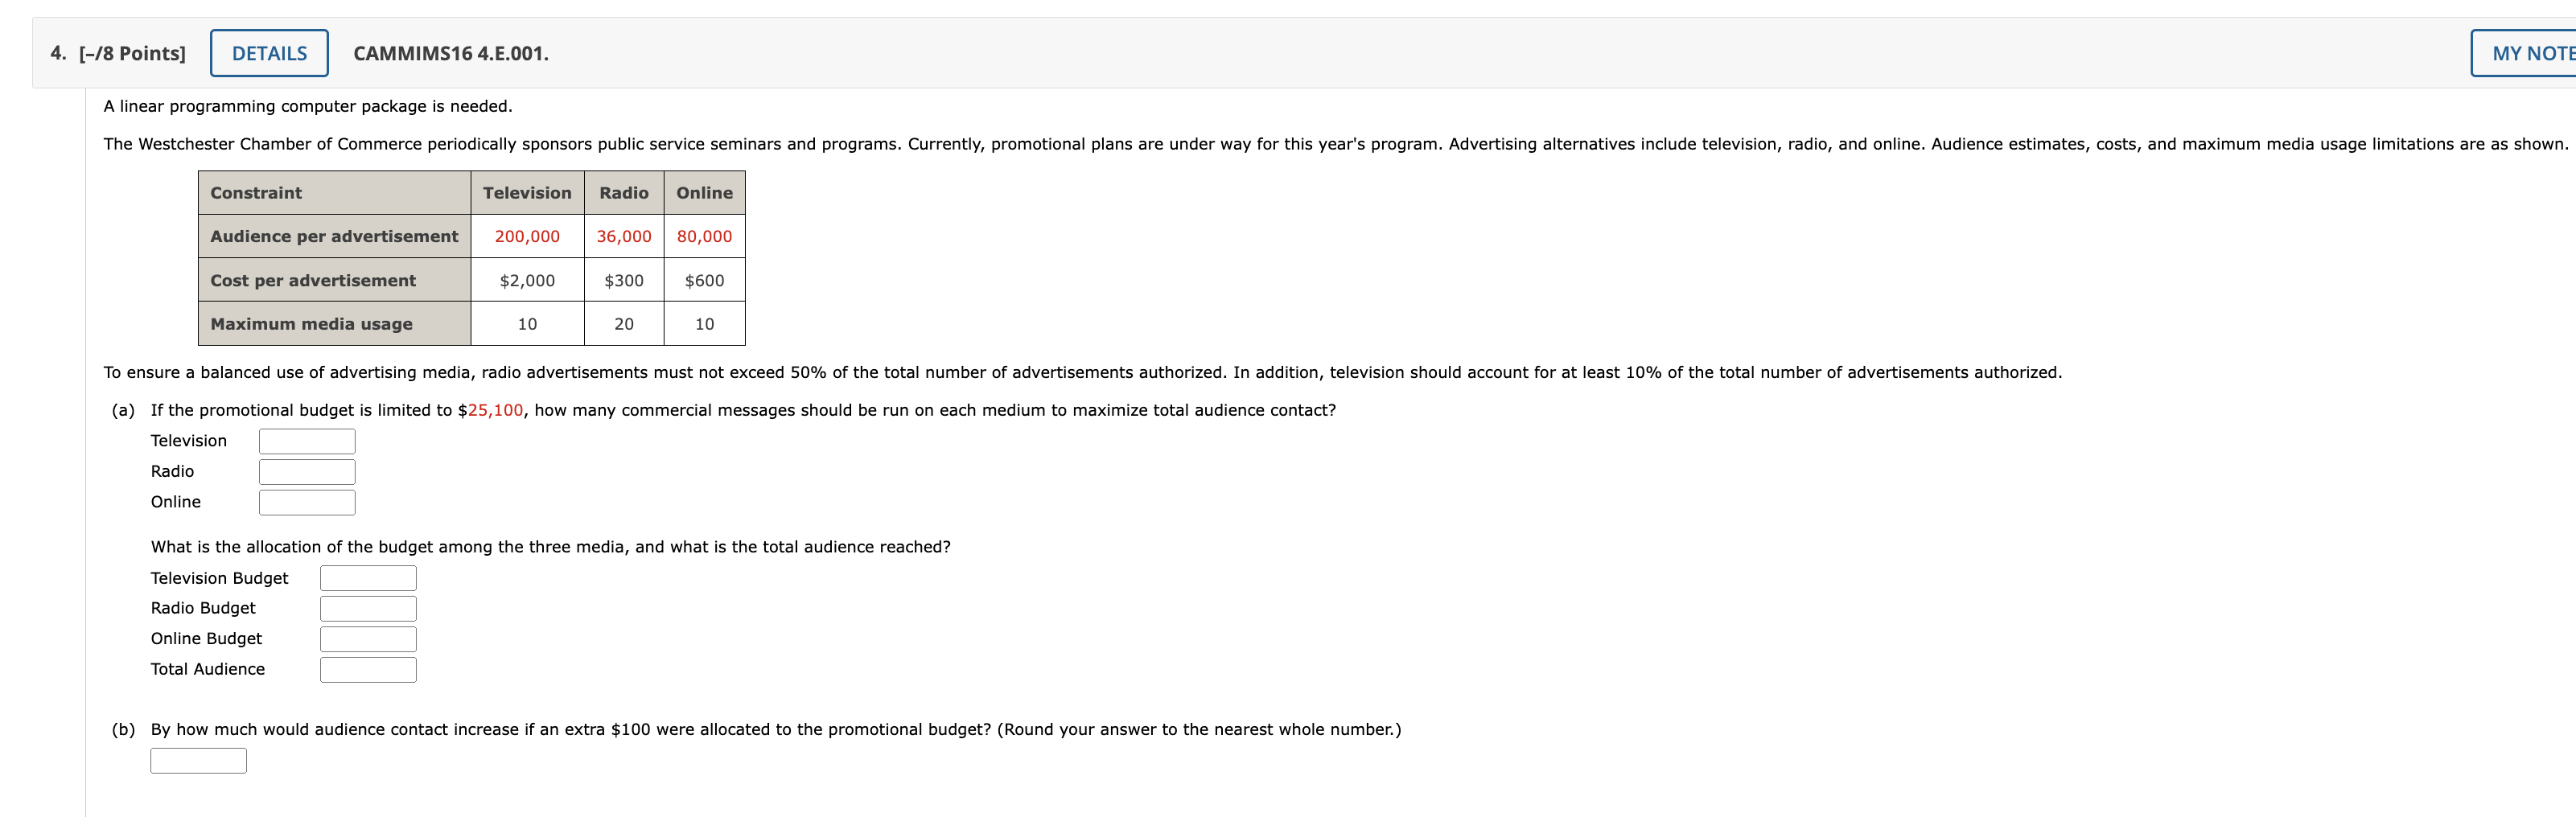Click the Online Budget input field

click(367, 638)
